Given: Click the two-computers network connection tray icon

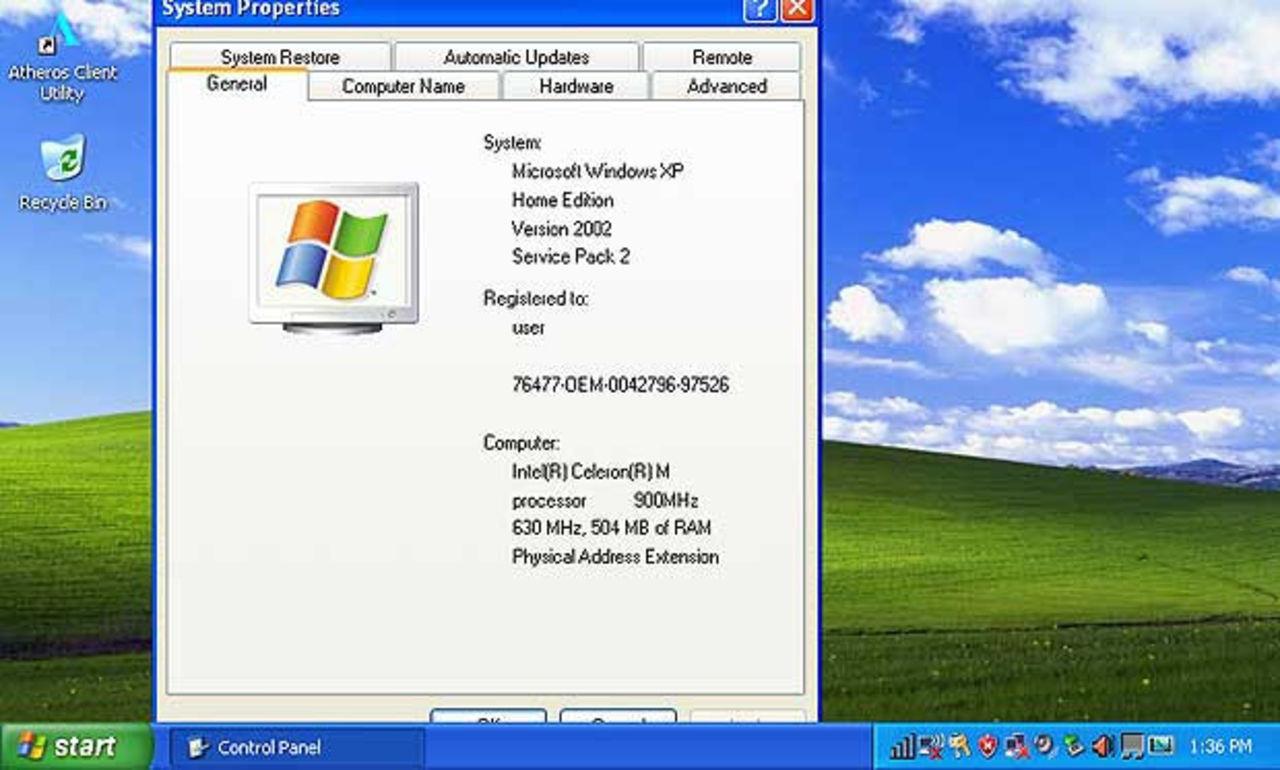Looking at the screenshot, I should (x=1017, y=746).
